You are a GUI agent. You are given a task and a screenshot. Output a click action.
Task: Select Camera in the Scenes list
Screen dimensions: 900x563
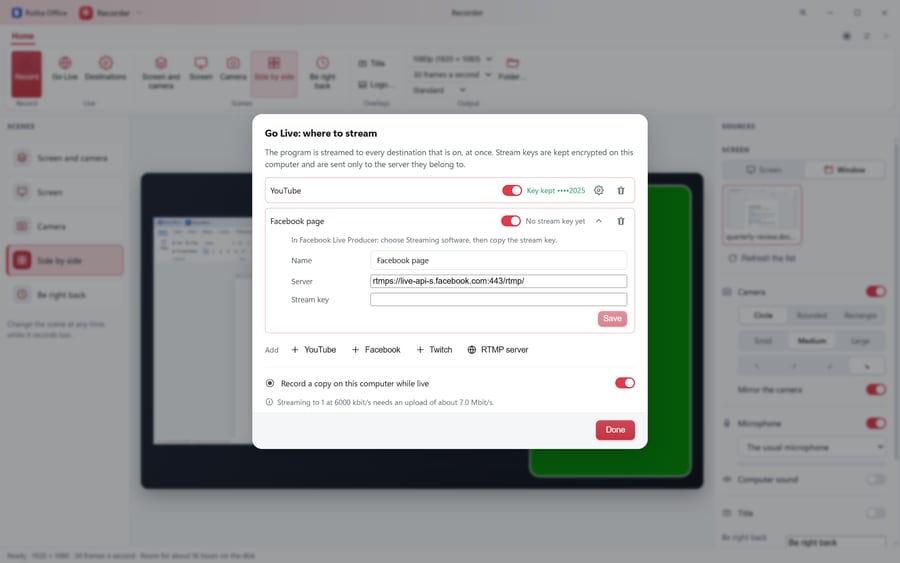[65, 227]
